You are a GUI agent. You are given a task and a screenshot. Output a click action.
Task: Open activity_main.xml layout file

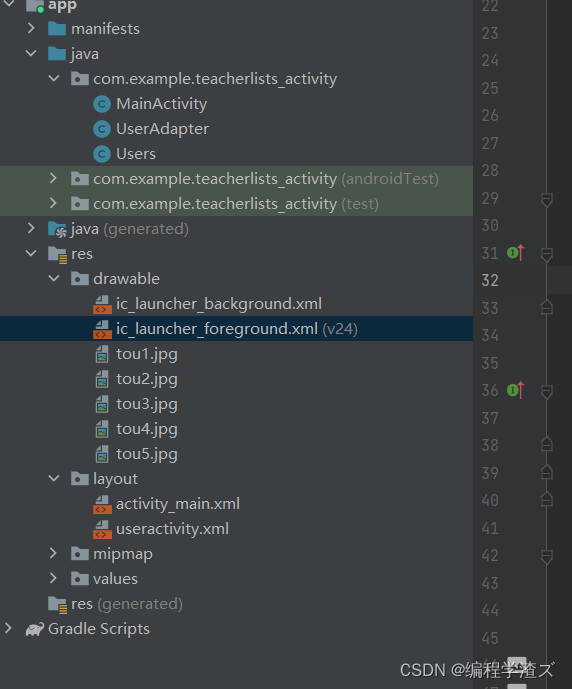coord(178,504)
